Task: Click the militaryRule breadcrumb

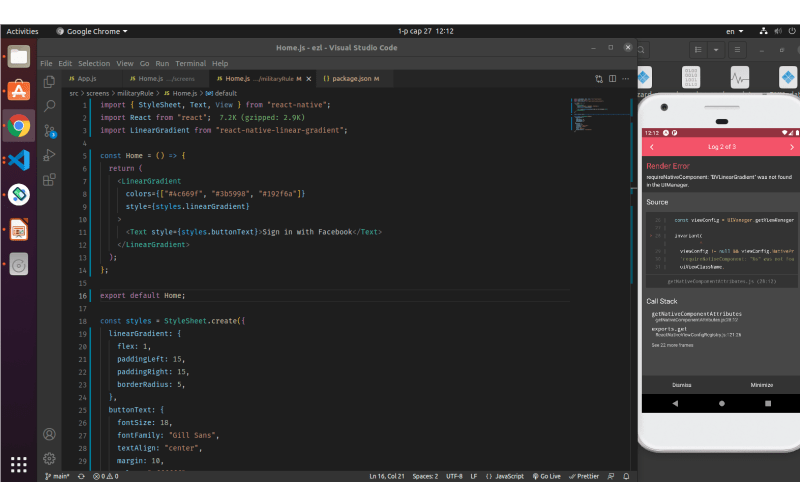Action: pos(135,93)
